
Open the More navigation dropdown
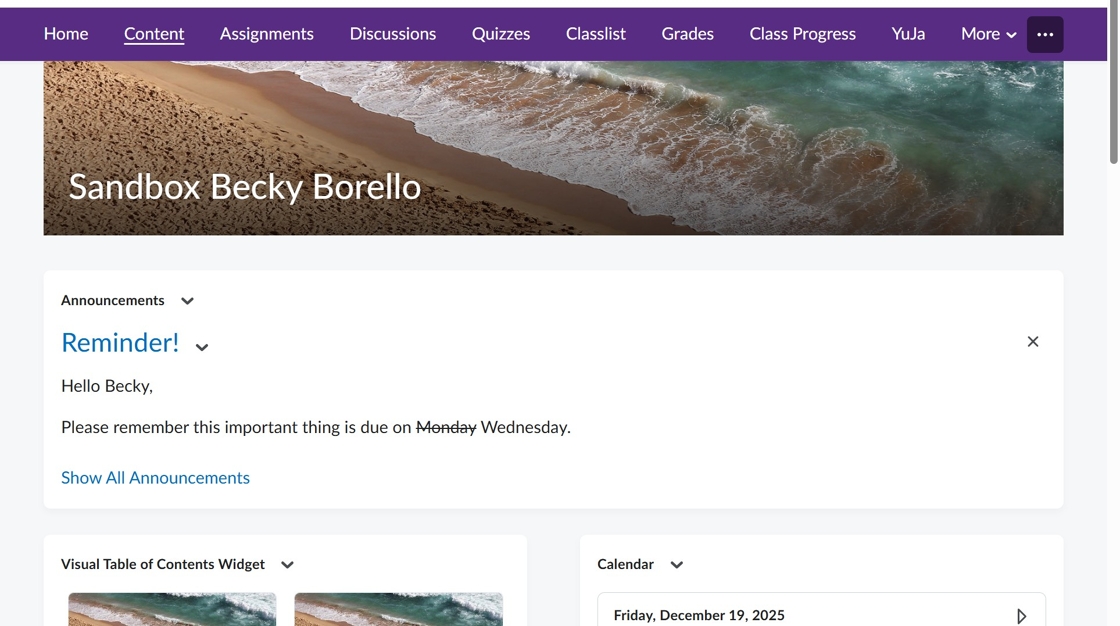tap(988, 34)
